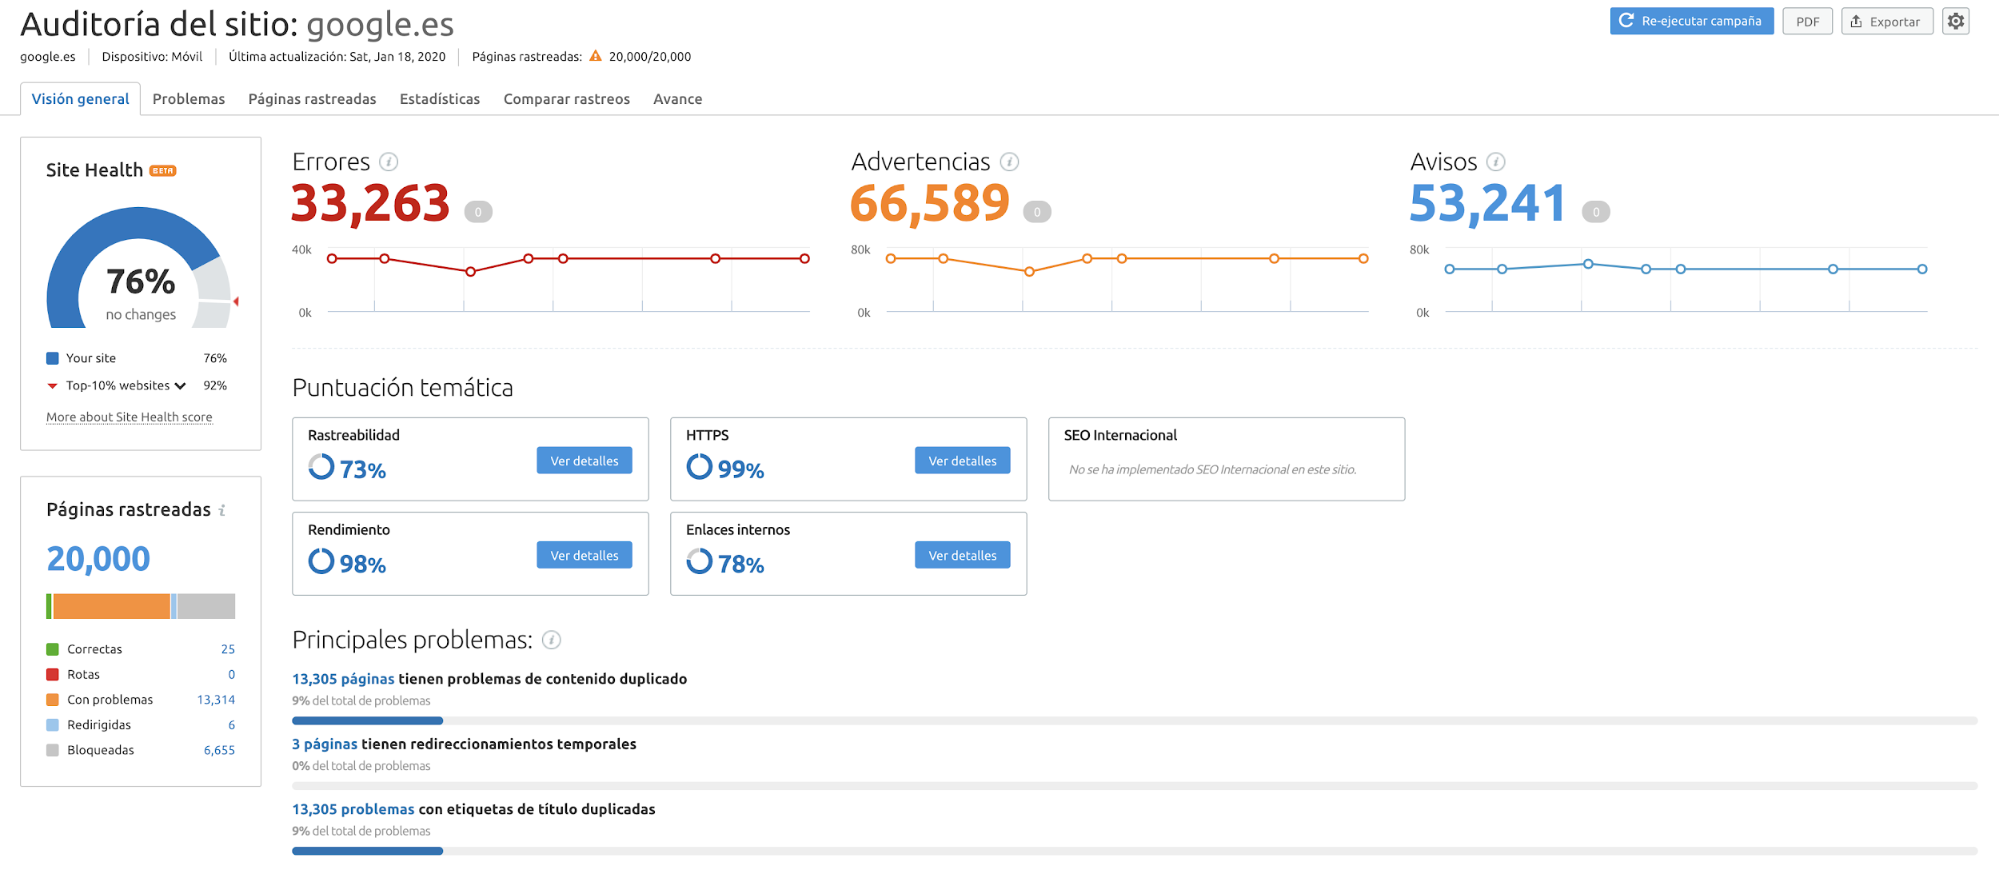Click the PDF button
The height and width of the screenshot is (870, 1999).
coord(1807,21)
